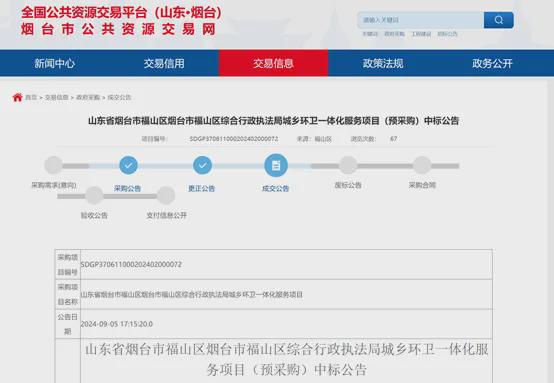Click the 成交公告 step label
This screenshot has width=554, height=383.
(x=276, y=189)
